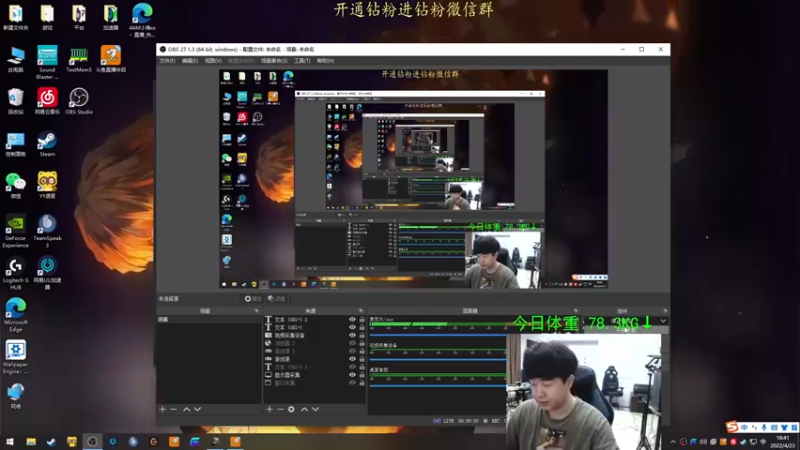Toggle visibility of 显示器采集 source

352,374
